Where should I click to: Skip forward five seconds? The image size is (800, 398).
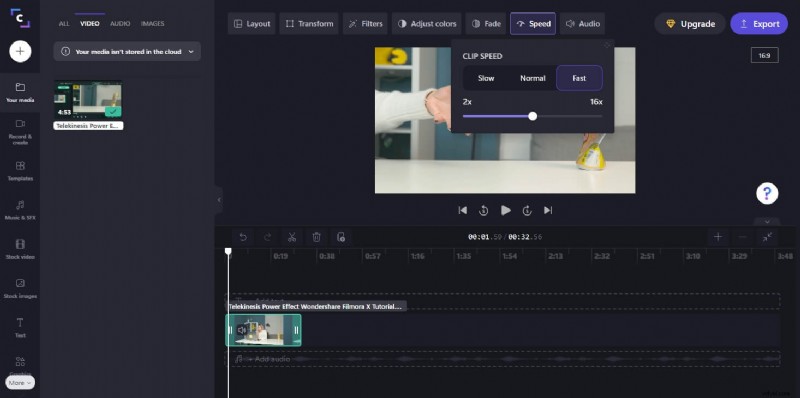527,210
